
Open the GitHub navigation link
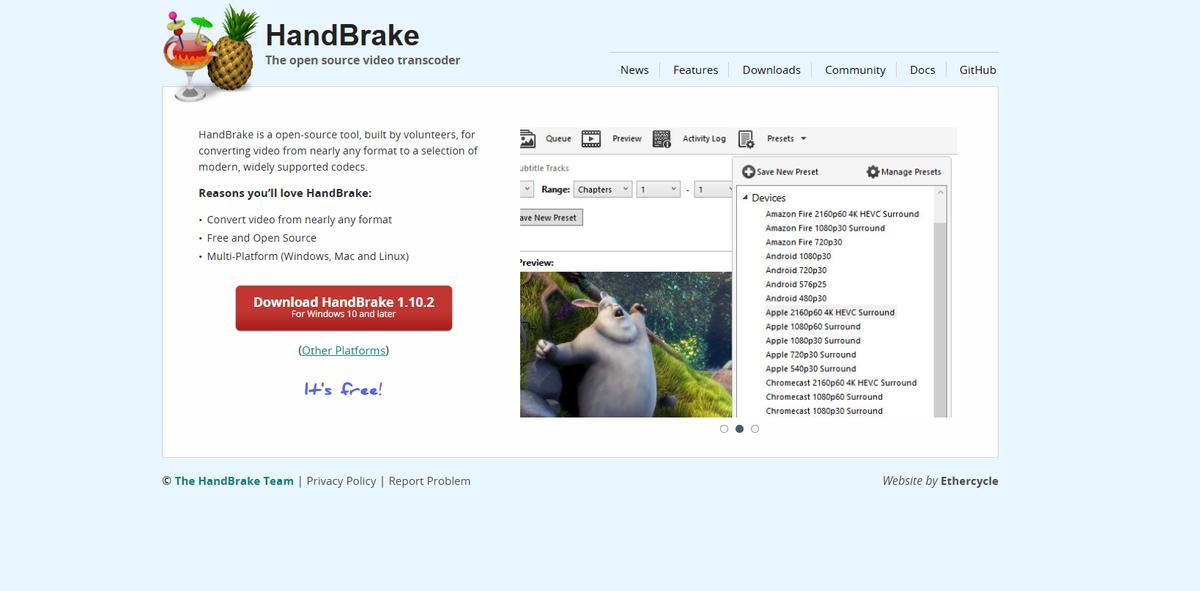[977, 70]
